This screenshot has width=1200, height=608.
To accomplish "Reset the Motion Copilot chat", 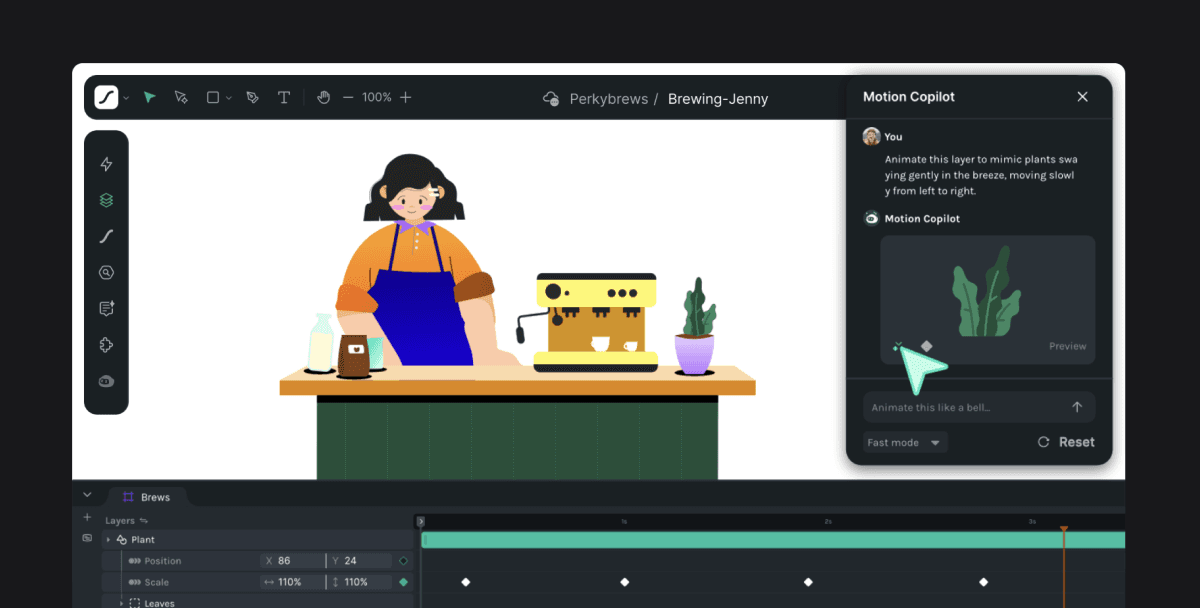I will tap(1066, 442).
